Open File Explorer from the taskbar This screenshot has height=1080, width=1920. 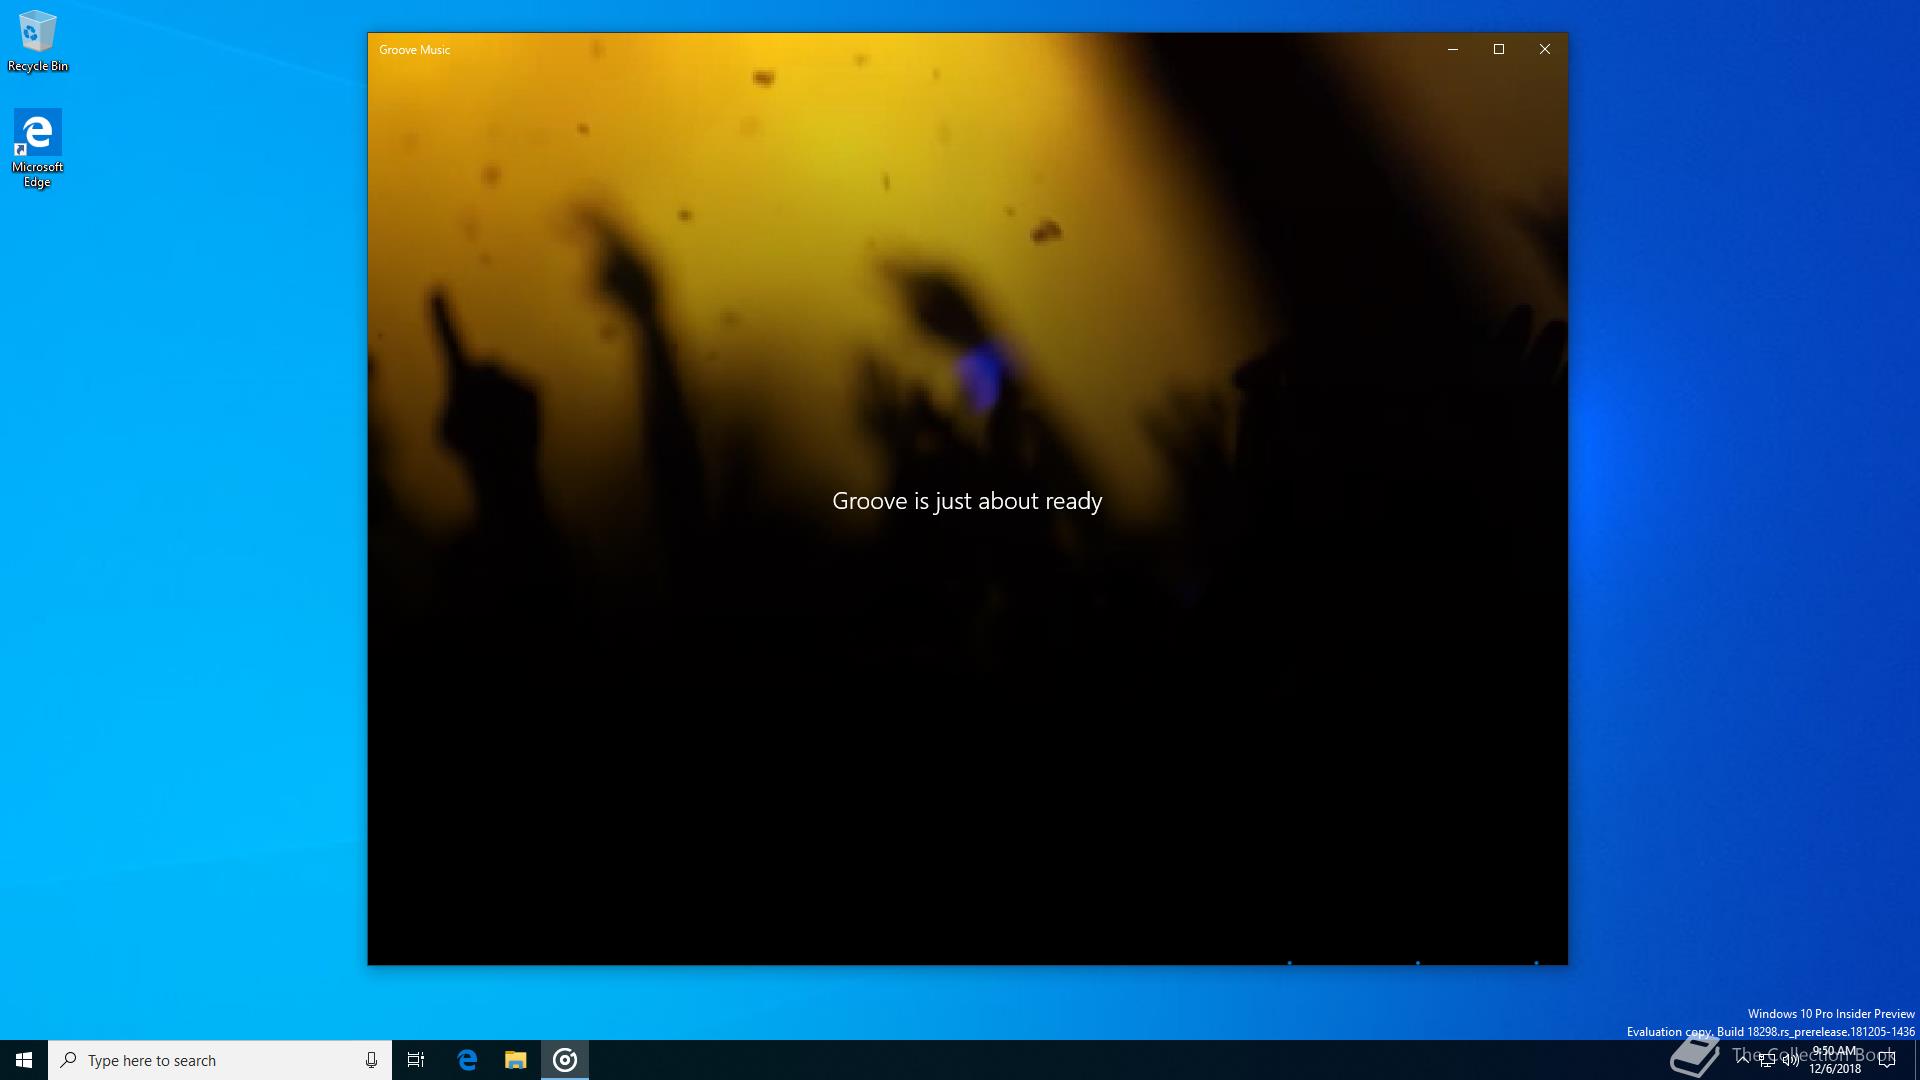point(515,1060)
